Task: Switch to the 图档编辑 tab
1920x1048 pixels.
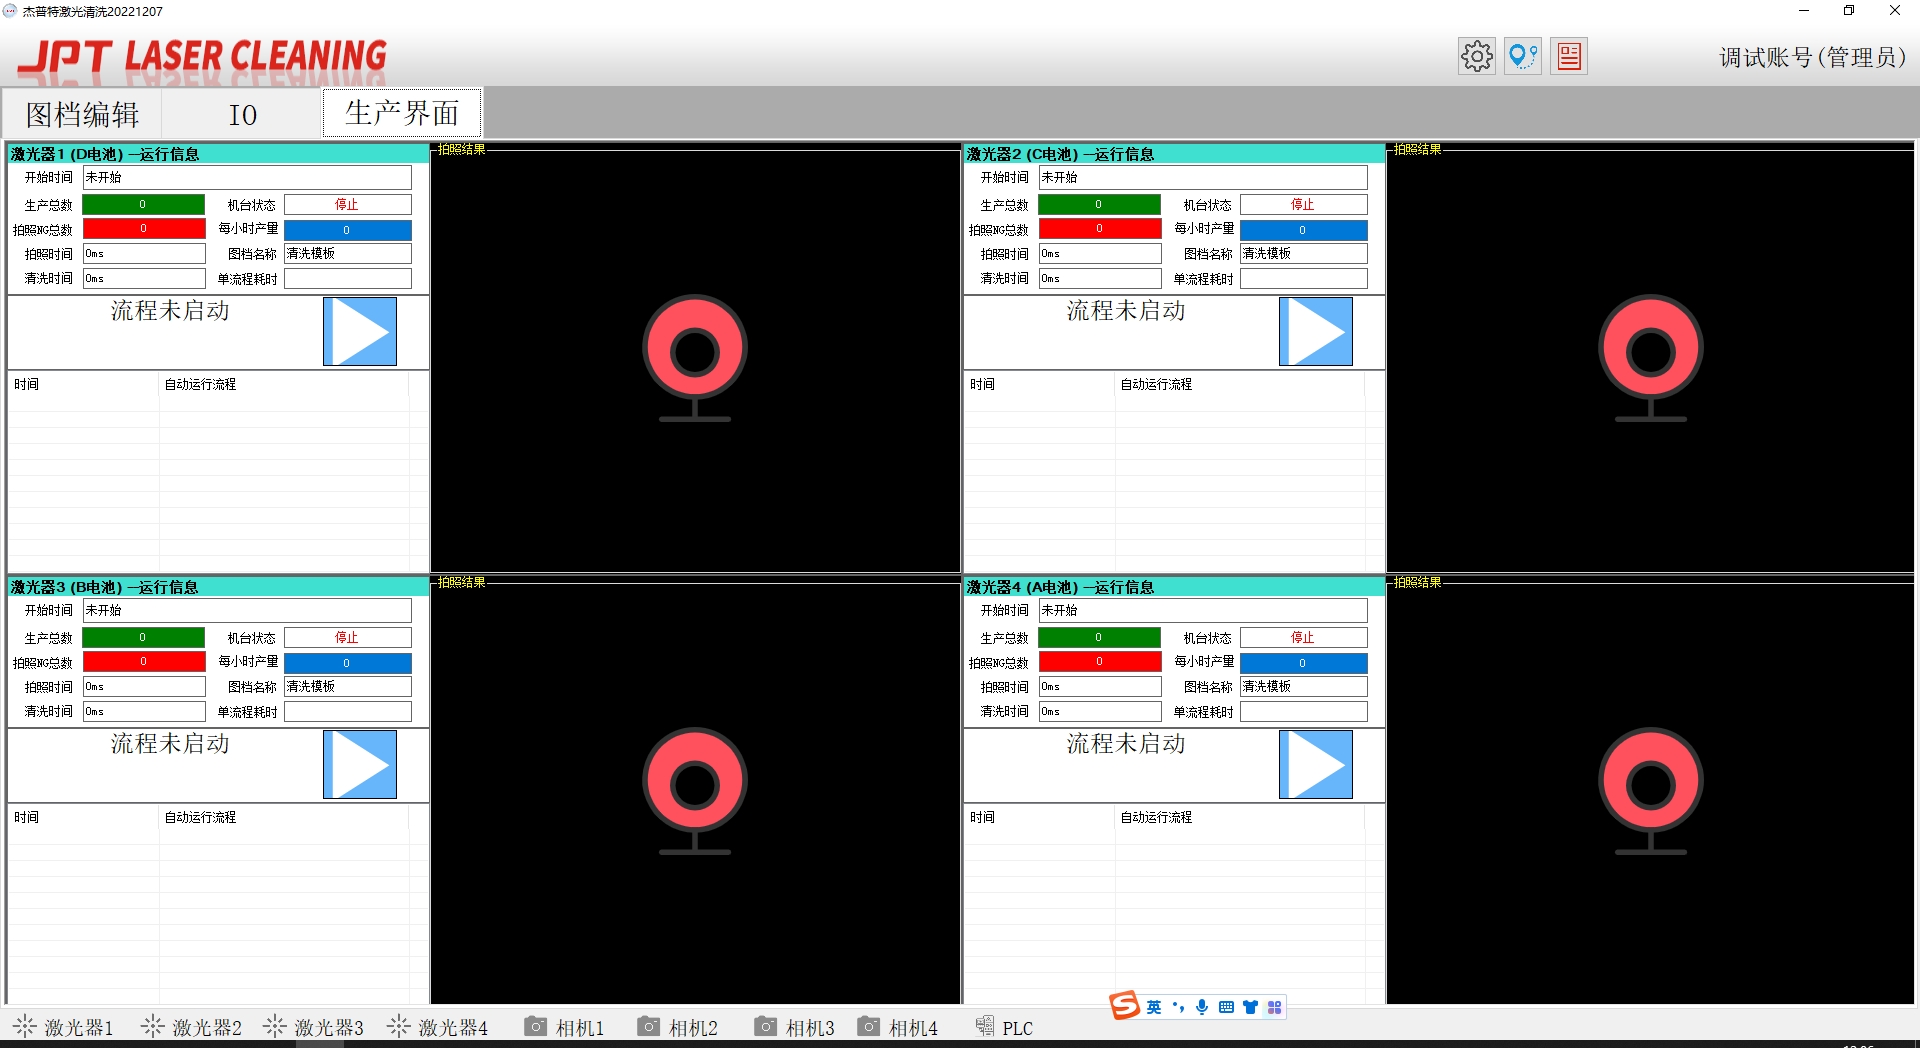Action: [x=83, y=114]
